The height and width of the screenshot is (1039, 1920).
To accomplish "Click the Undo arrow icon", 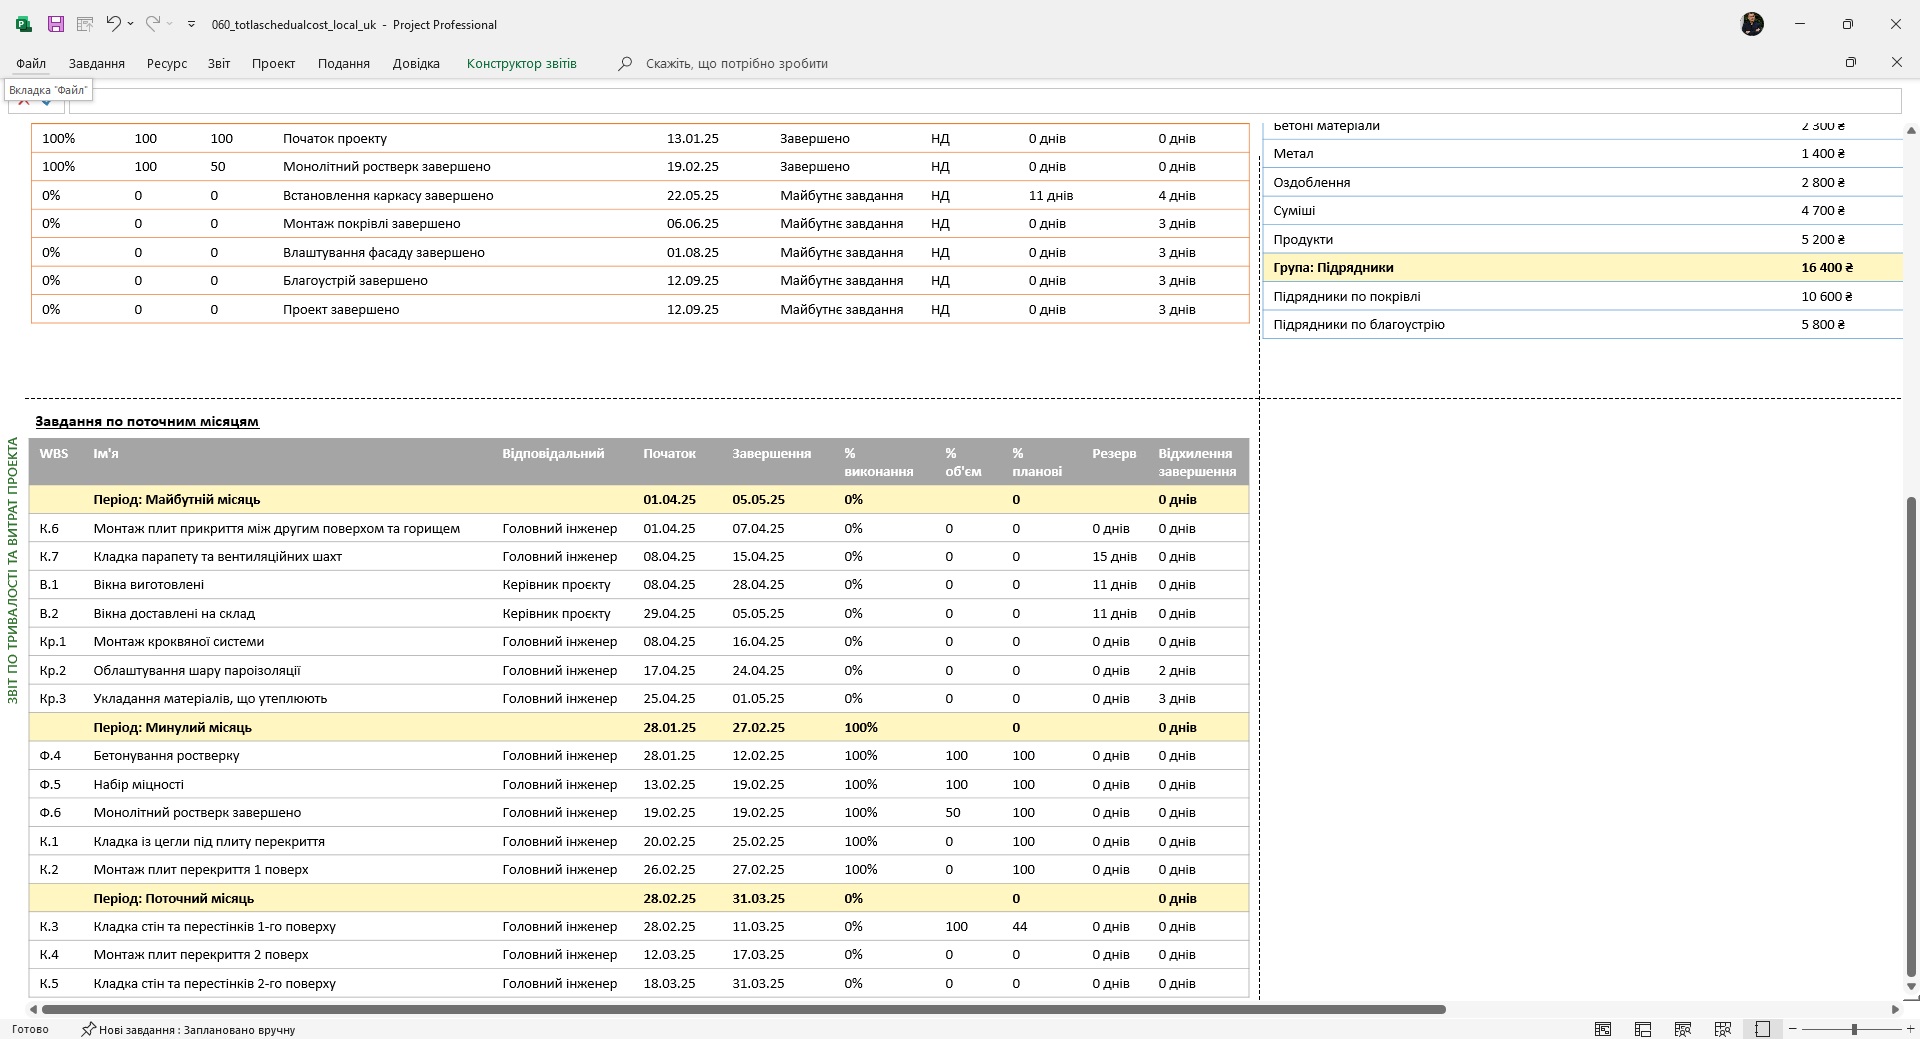I will [113, 23].
